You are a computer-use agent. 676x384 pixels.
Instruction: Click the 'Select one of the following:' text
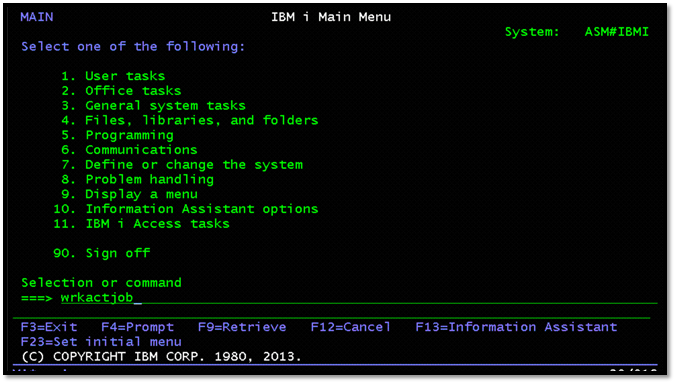(x=133, y=47)
